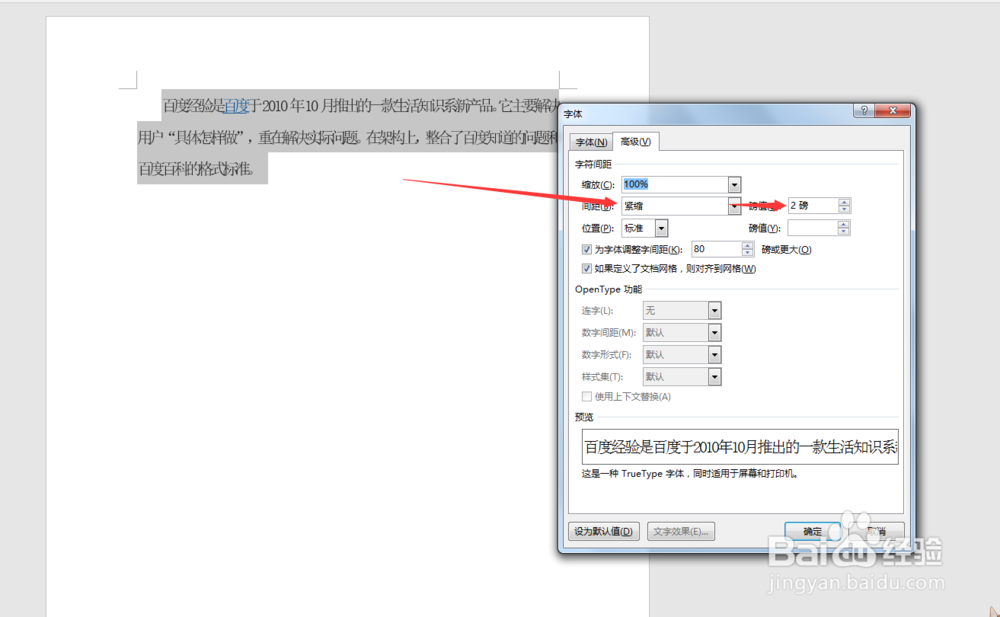Open the 位置 position dropdown
The image size is (1000, 617).
[x=661, y=228]
